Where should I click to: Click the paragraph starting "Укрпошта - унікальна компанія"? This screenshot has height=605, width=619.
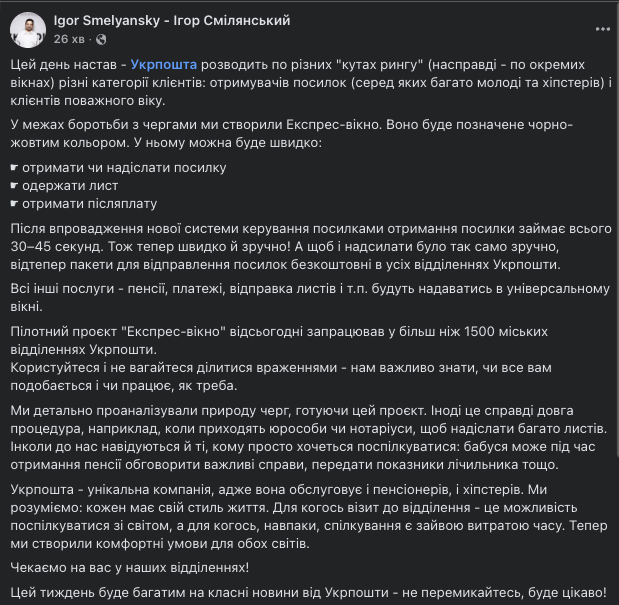(300, 516)
